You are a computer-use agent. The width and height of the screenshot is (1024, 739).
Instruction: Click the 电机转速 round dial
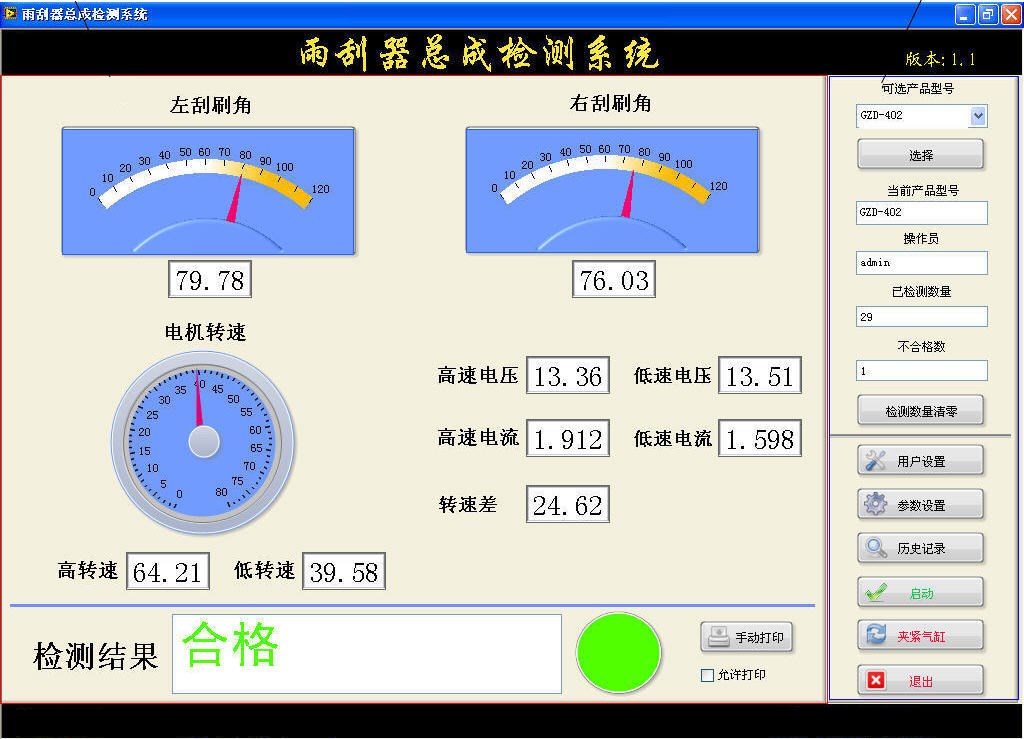click(x=203, y=441)
